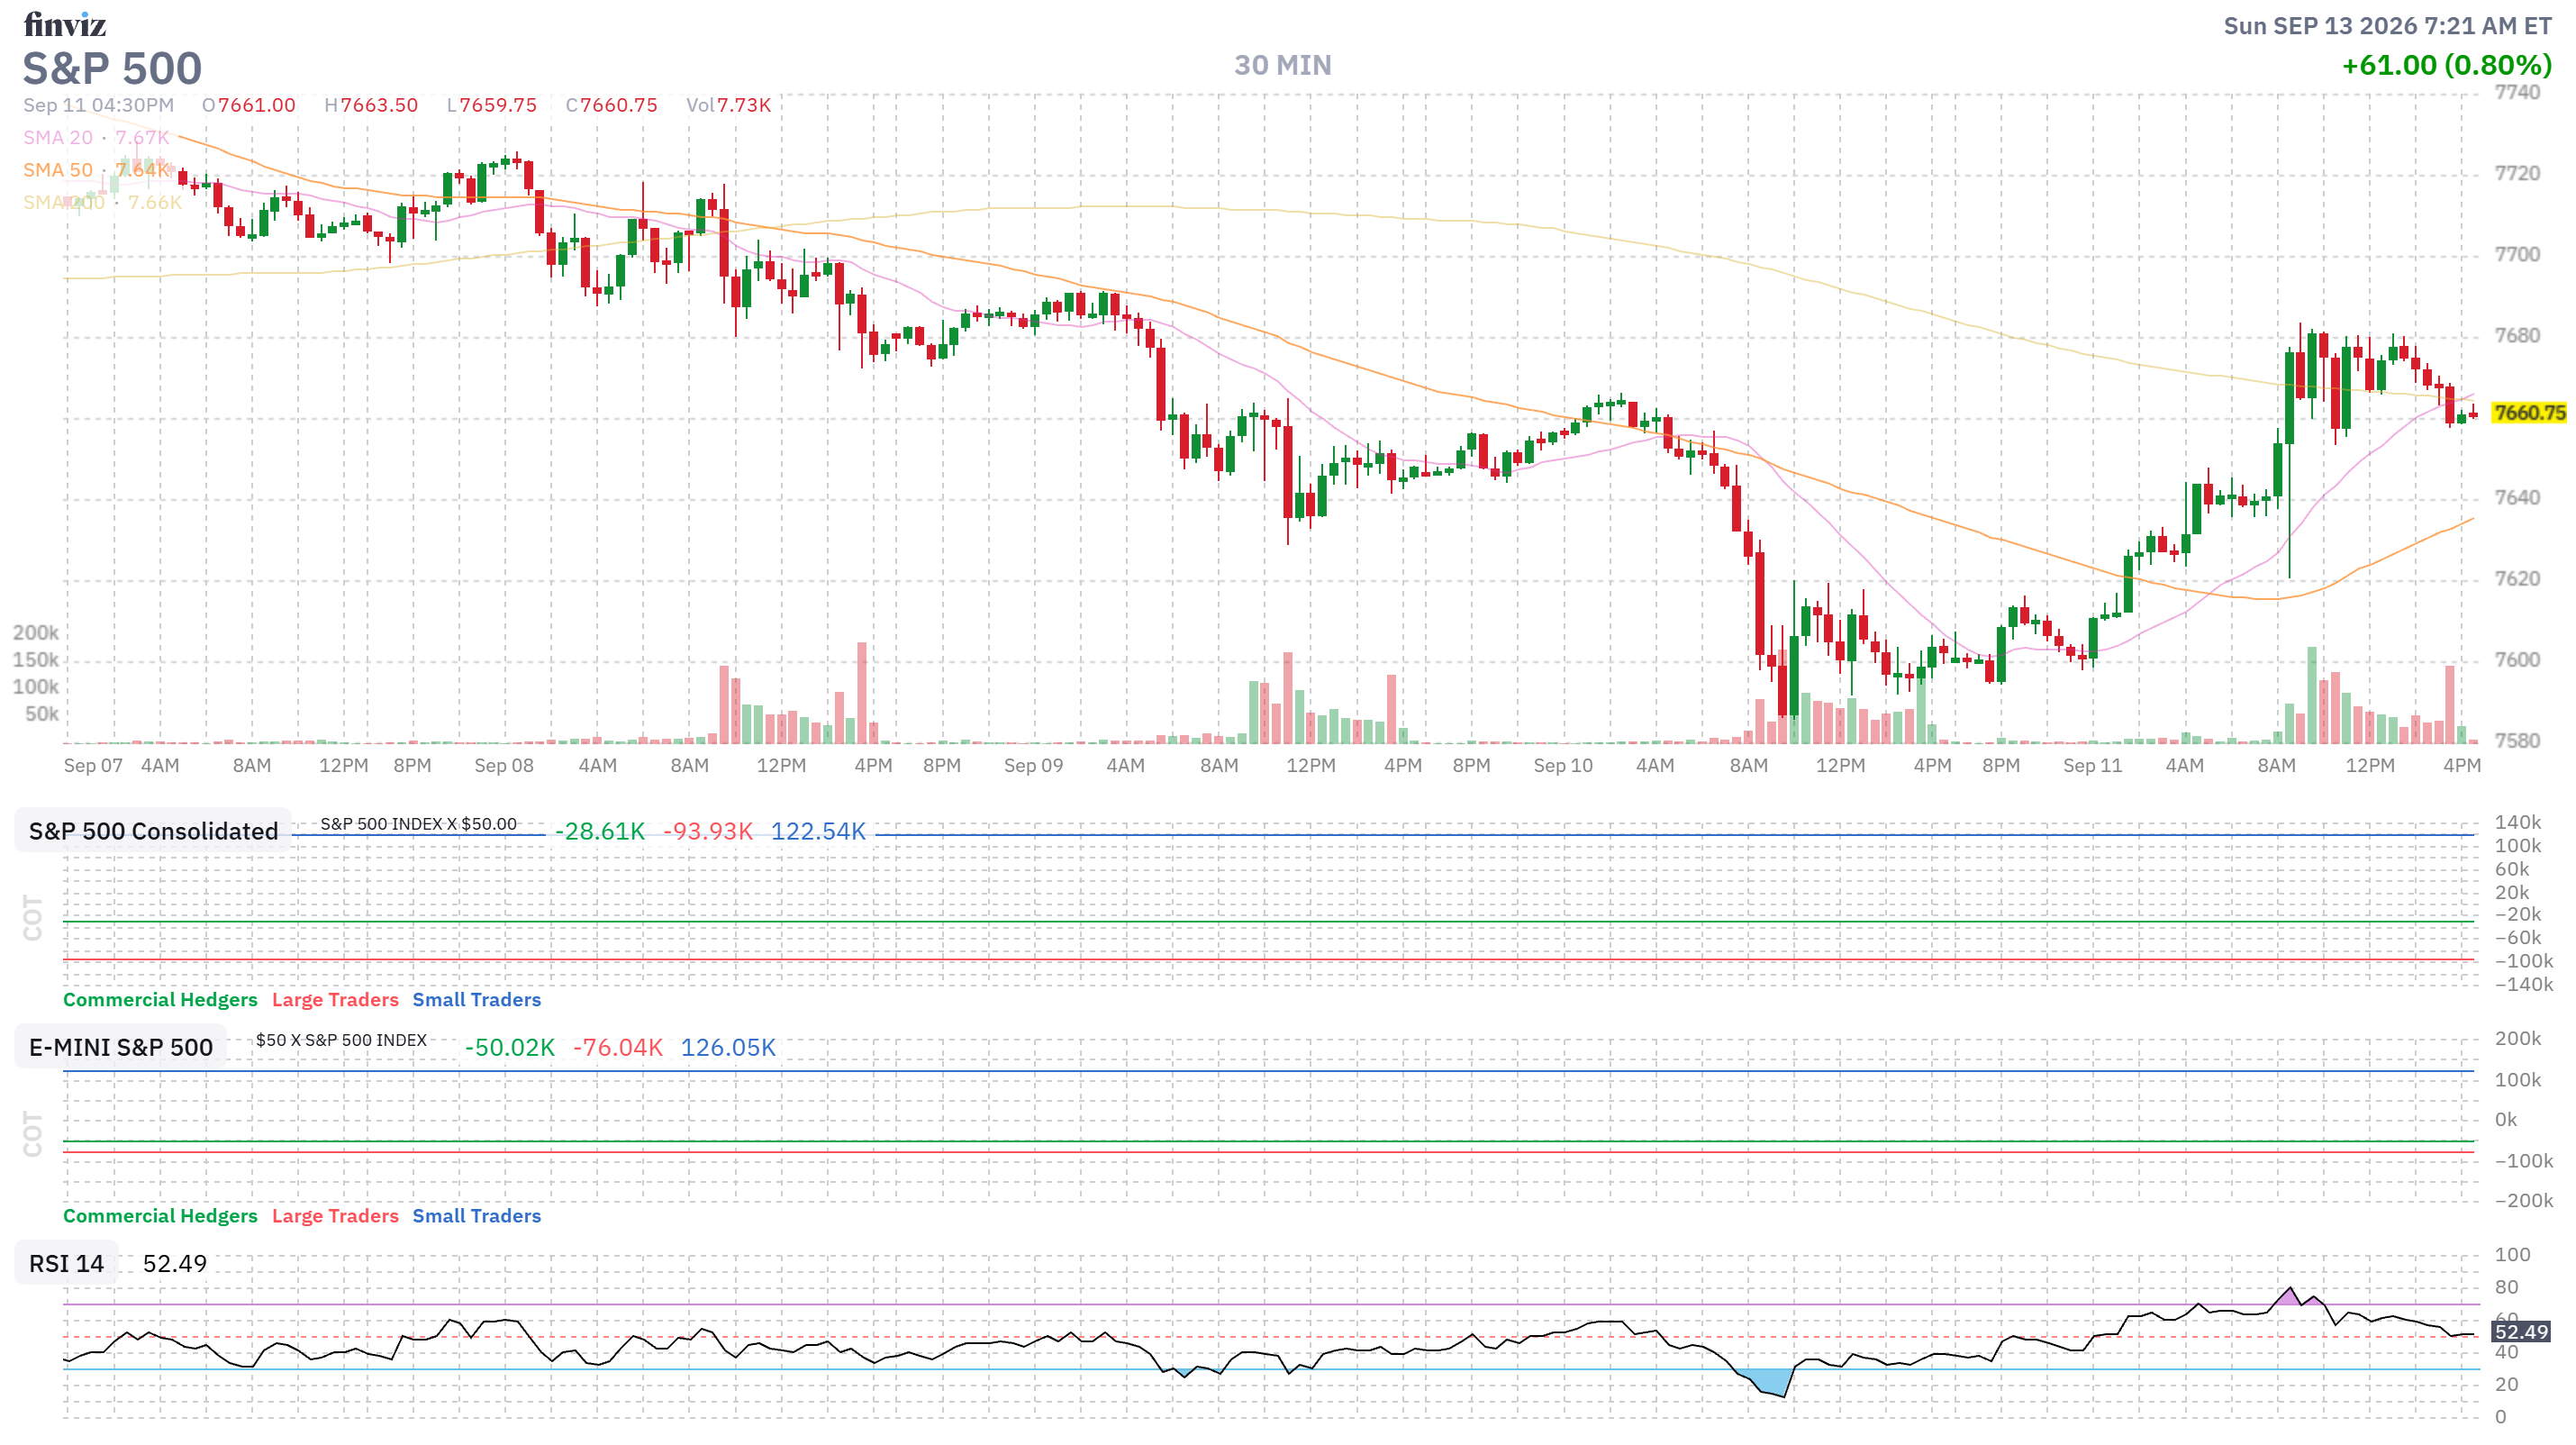Select the S&P 500 chart title
2576x1445 pixels.
point(112,68)
